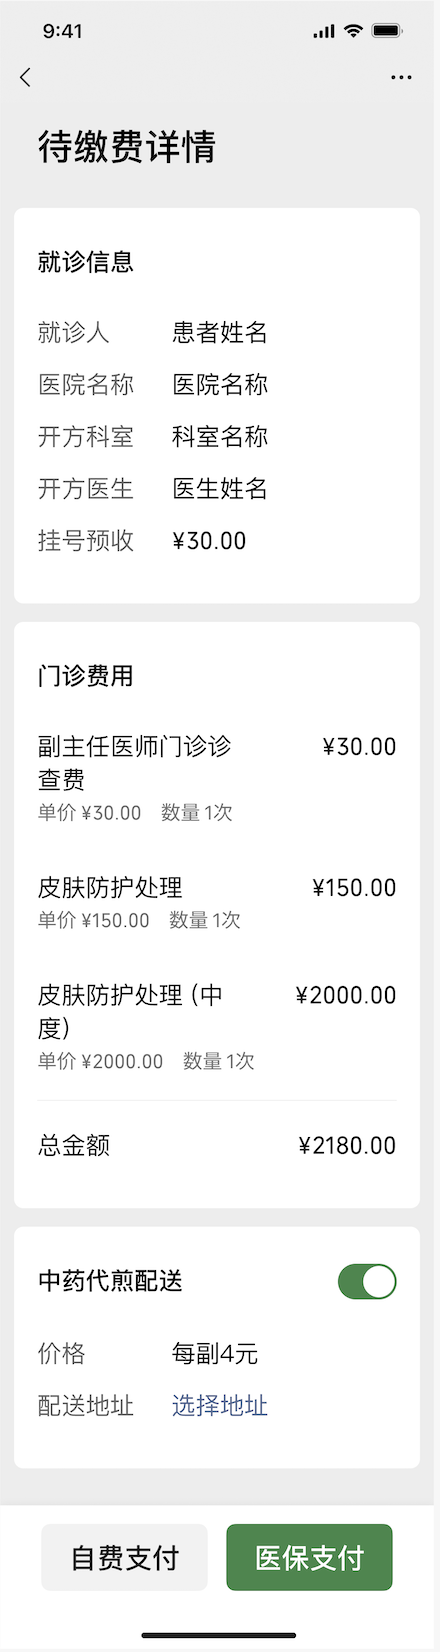Tap the 9:41 status bar clock

(63, 31)
